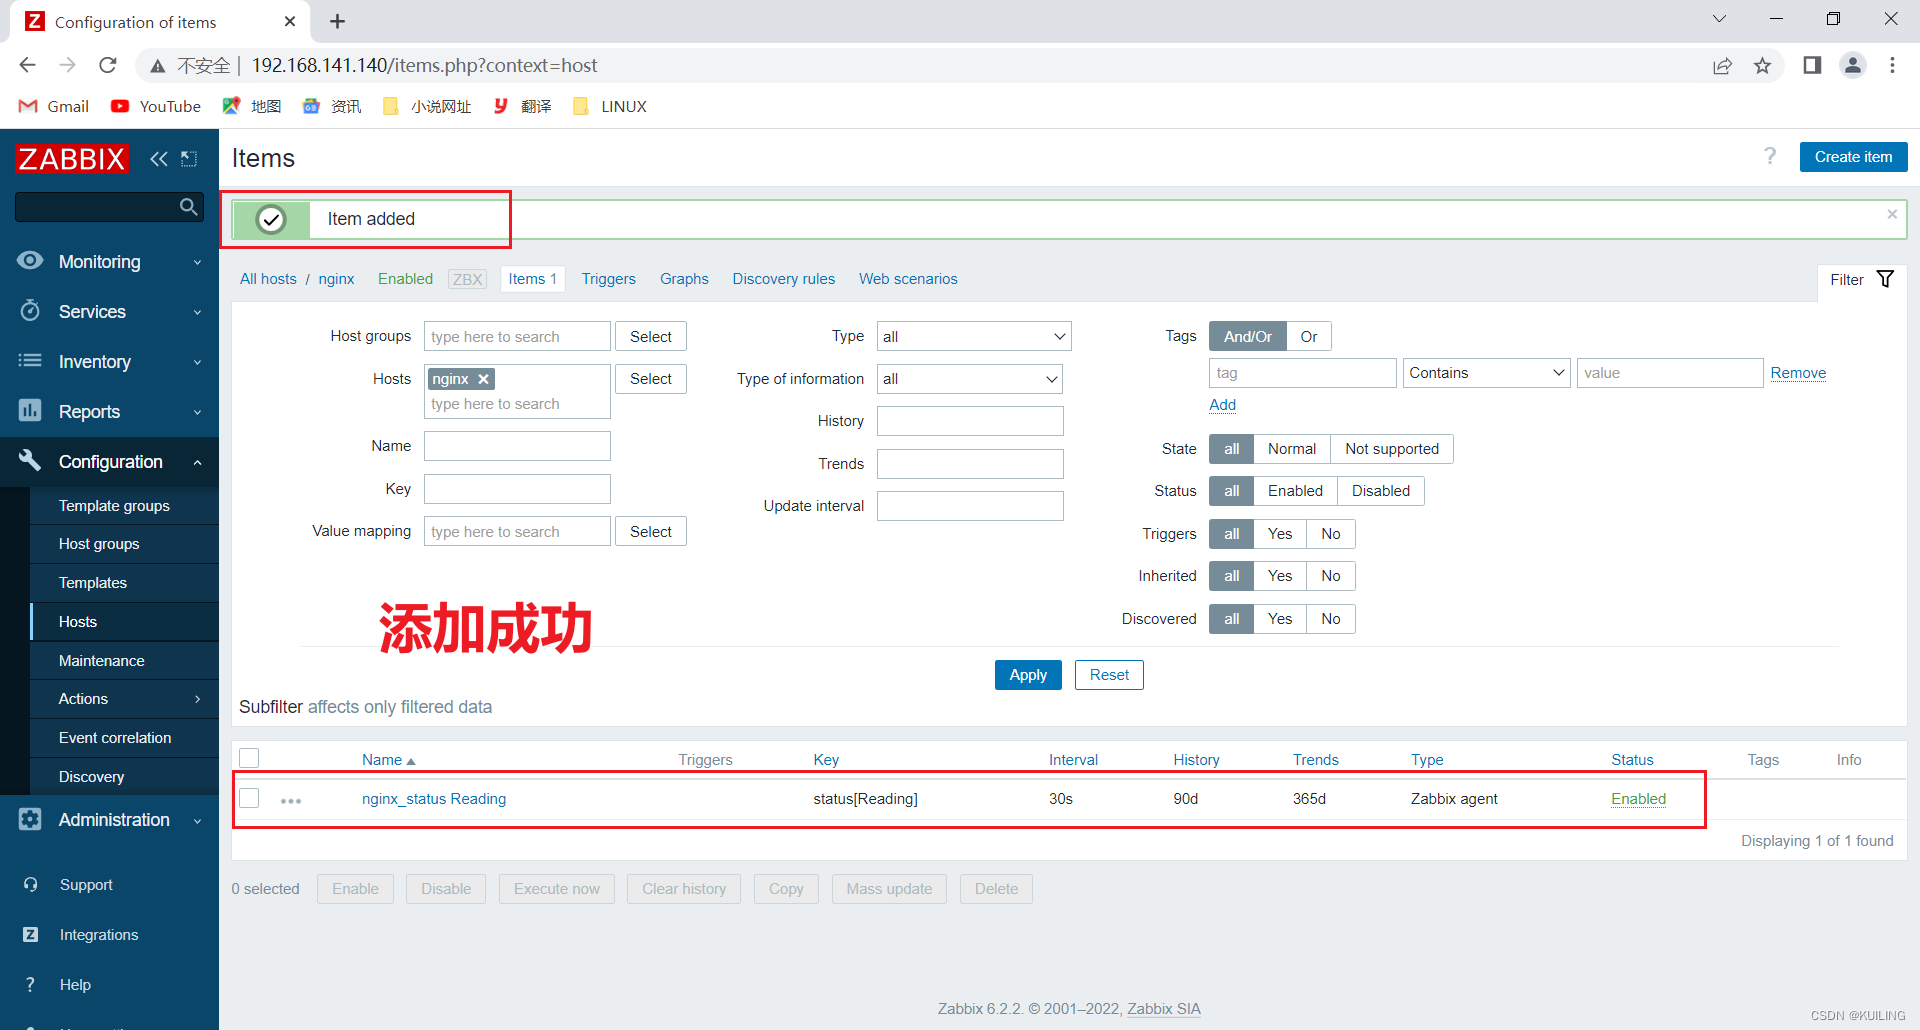
Task: Click Reset filter button
Action: (1109, 675)
